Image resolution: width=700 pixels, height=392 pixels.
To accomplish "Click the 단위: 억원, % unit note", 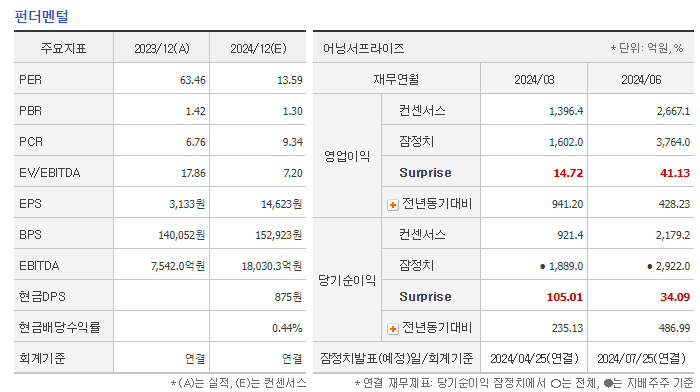I will tap(647, 48).
